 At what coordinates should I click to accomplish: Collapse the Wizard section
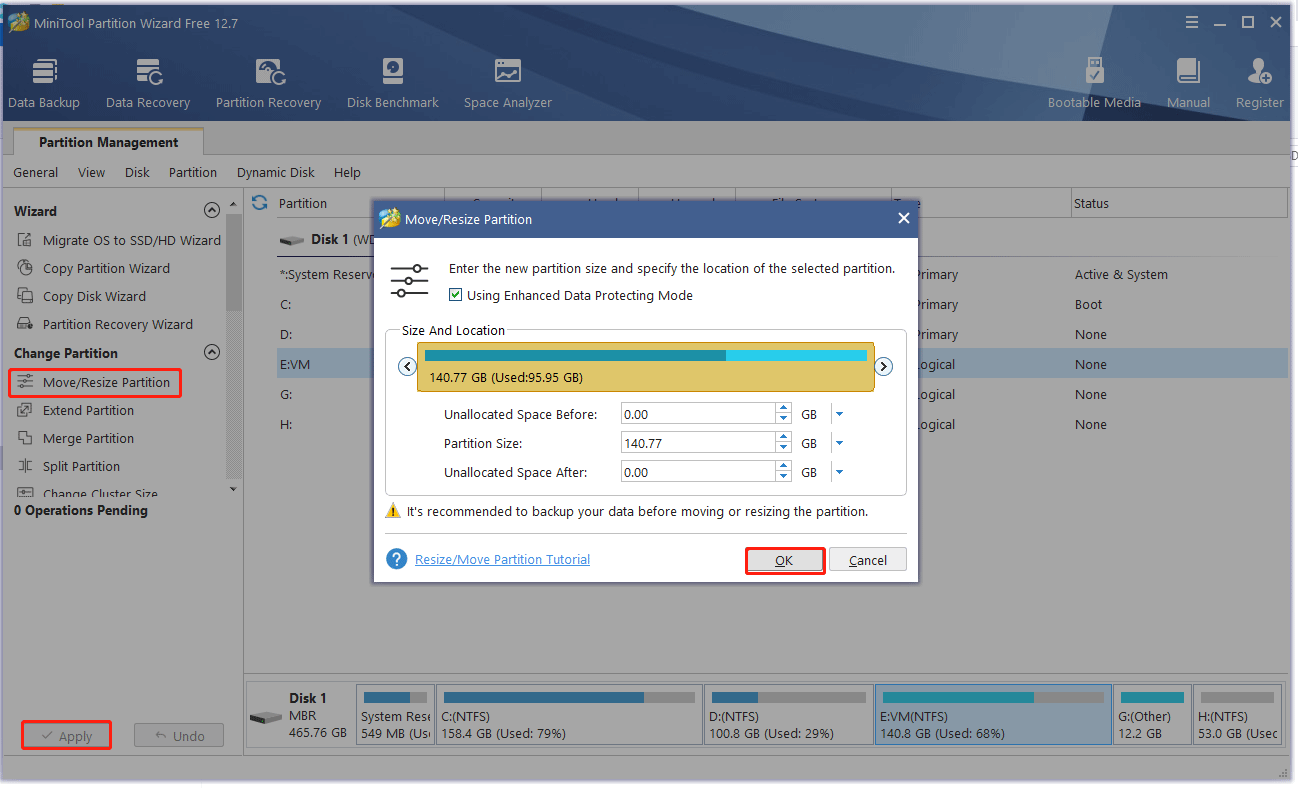click(211, 210)
